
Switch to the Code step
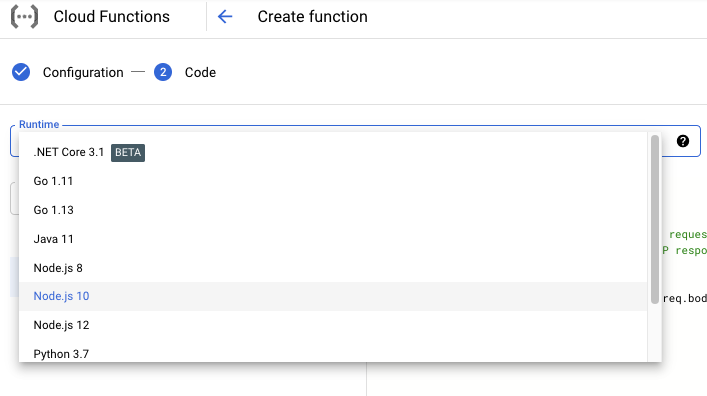pos(200,73)
